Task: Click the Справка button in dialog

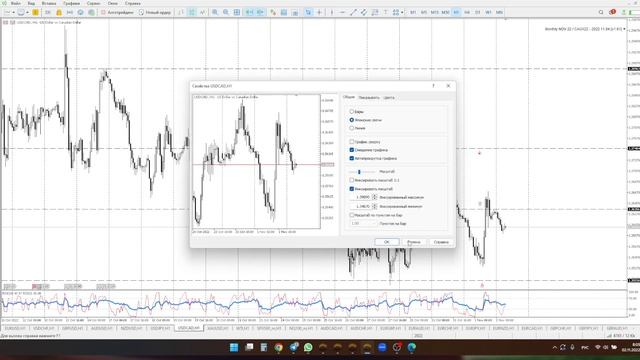Action: tap(441, 242)
